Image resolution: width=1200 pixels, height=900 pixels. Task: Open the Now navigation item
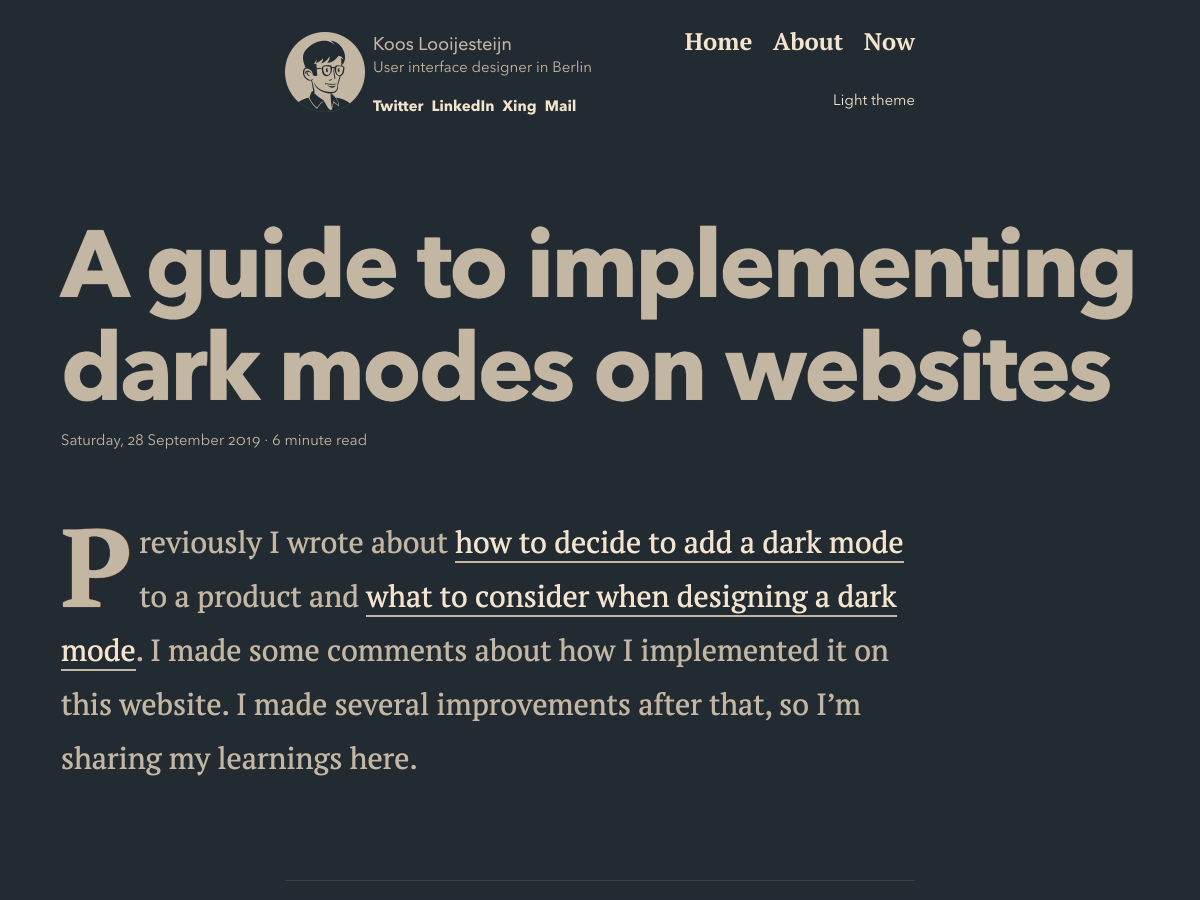click(889, 42)
